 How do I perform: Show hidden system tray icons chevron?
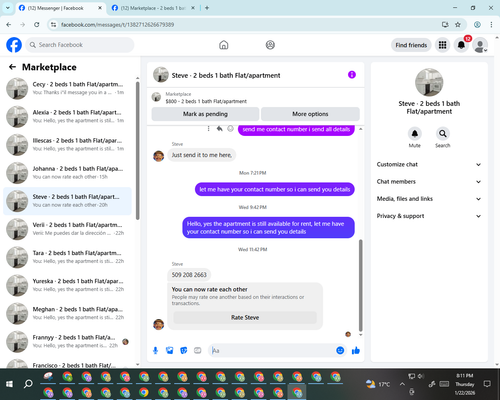point(402,384)
